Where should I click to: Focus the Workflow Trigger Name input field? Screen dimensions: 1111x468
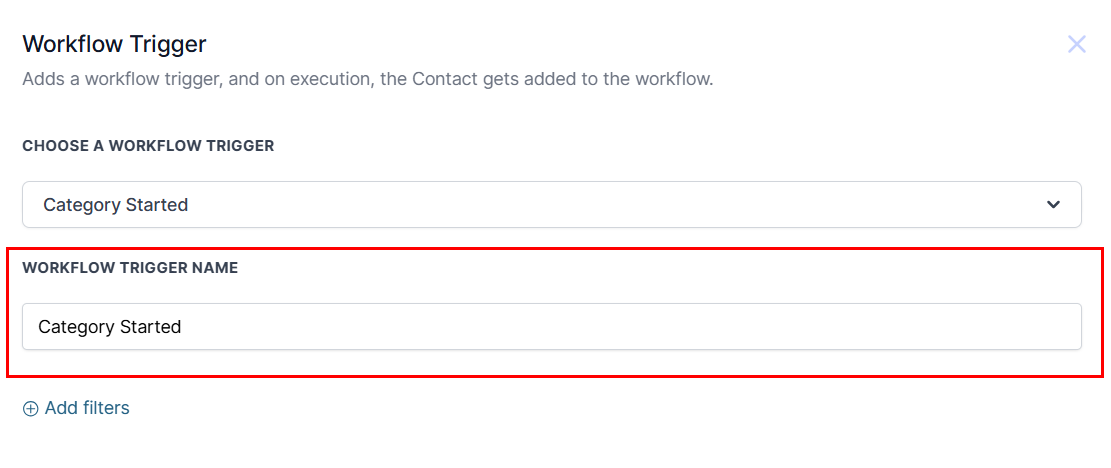tap(551, 326)
